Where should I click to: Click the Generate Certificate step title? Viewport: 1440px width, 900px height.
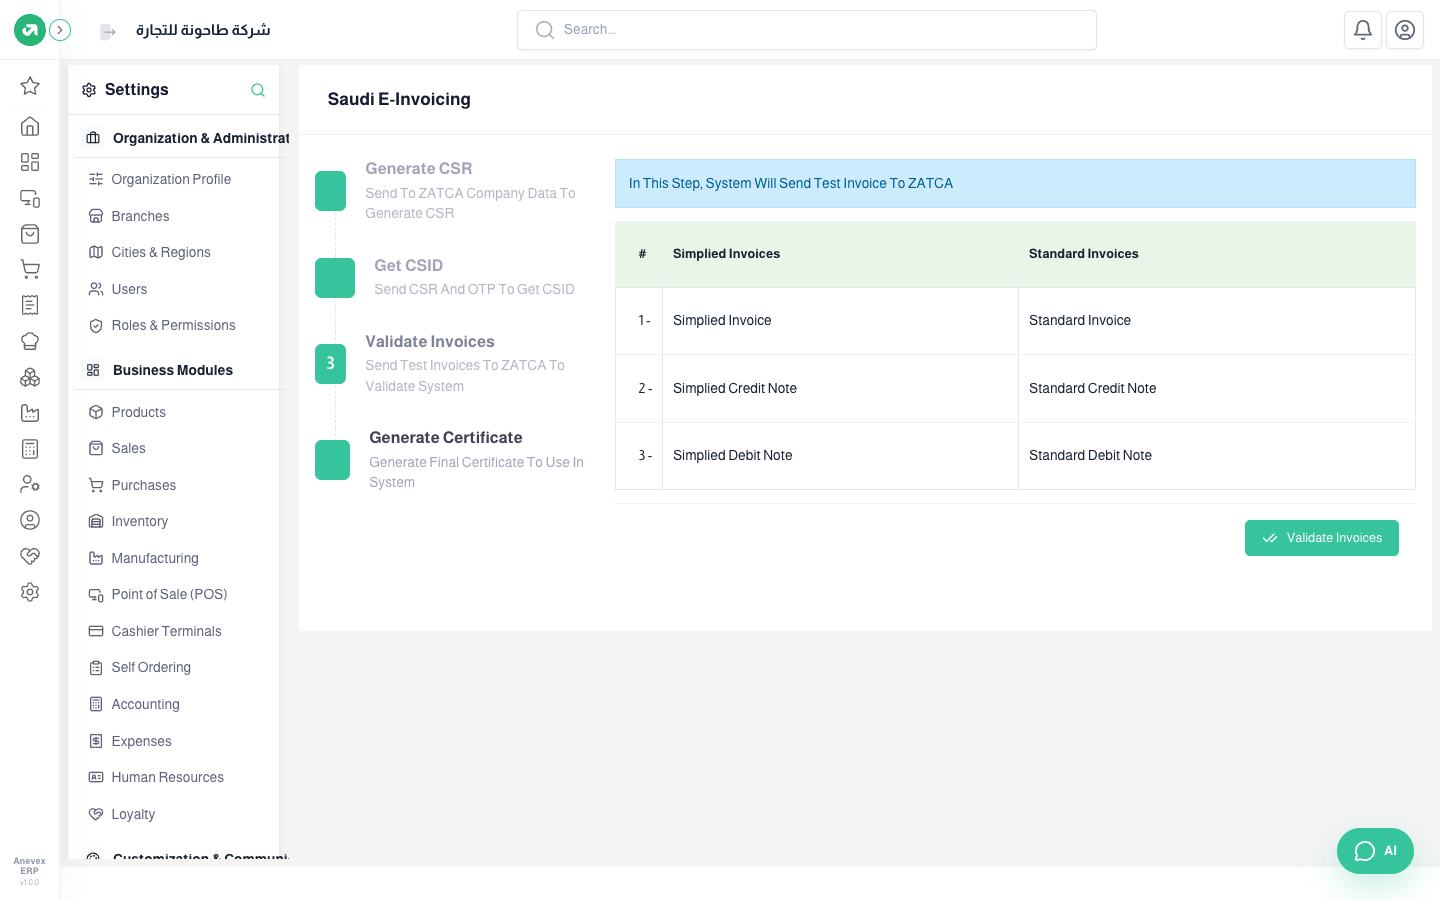click(446, 437)
